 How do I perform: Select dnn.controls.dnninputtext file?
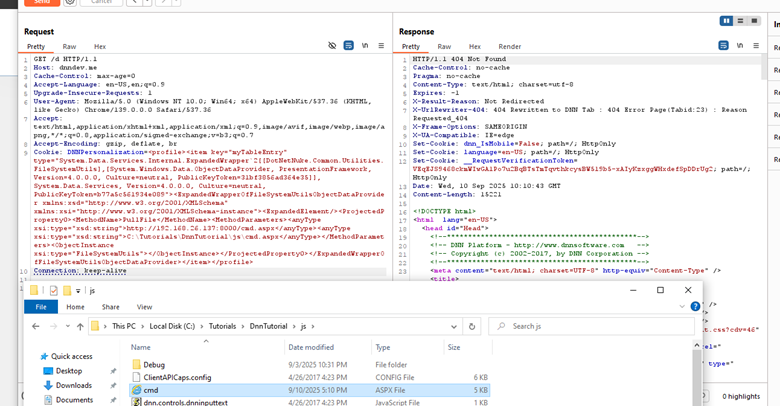(186, 403)
